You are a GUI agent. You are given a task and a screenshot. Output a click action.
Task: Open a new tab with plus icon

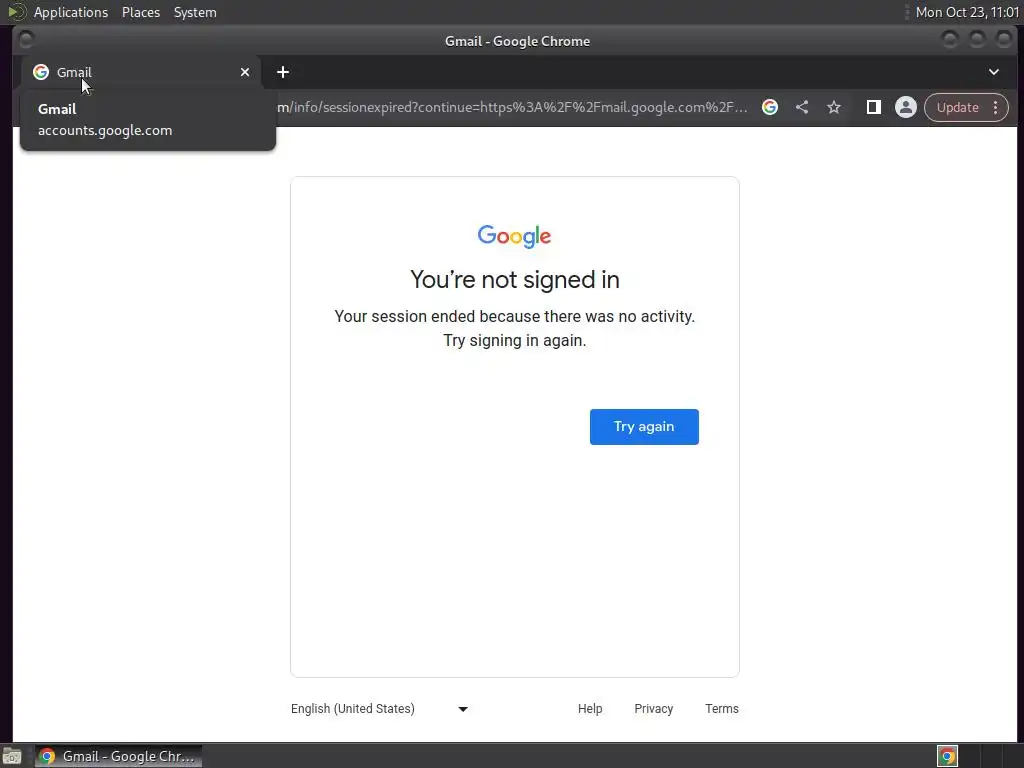coord(283,72)
